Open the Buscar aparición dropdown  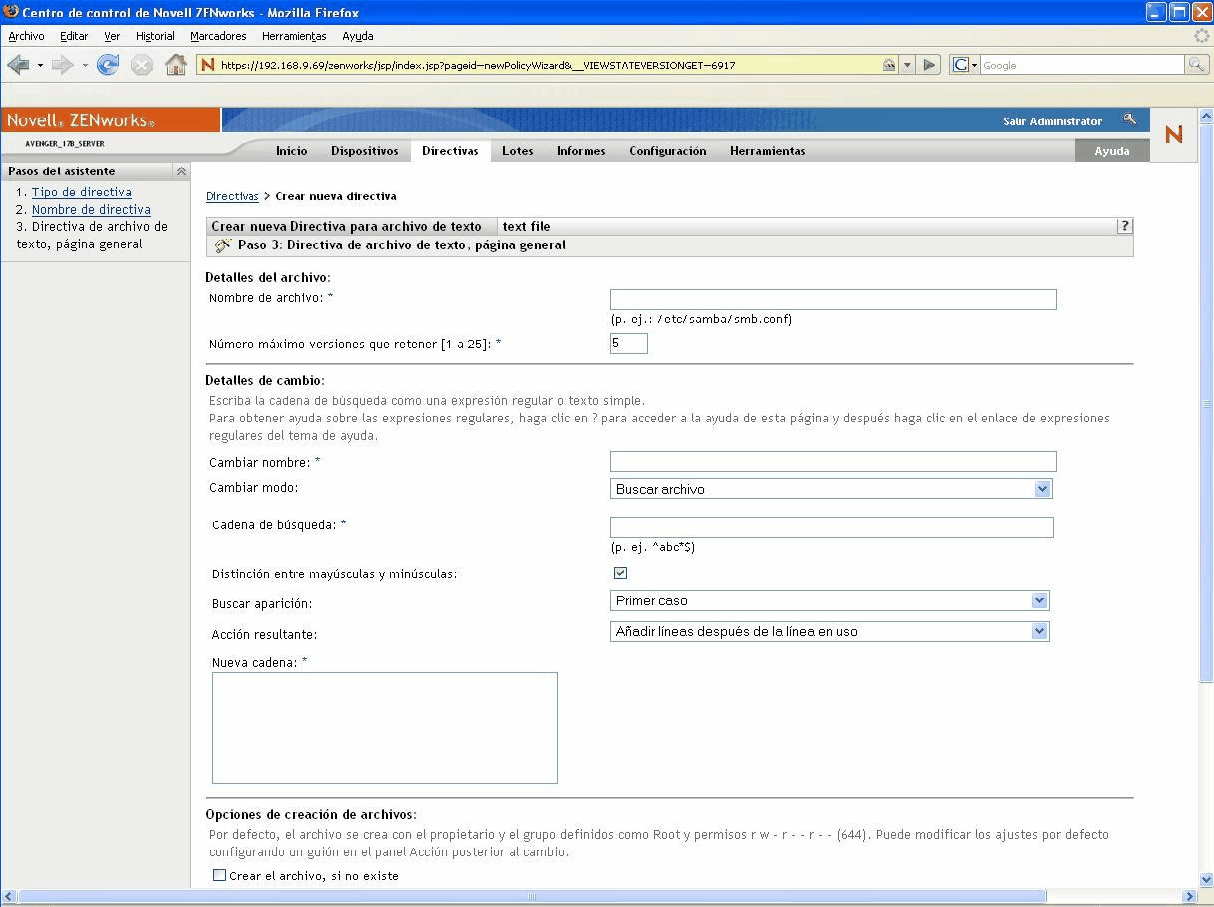[x=1039, y=600]
